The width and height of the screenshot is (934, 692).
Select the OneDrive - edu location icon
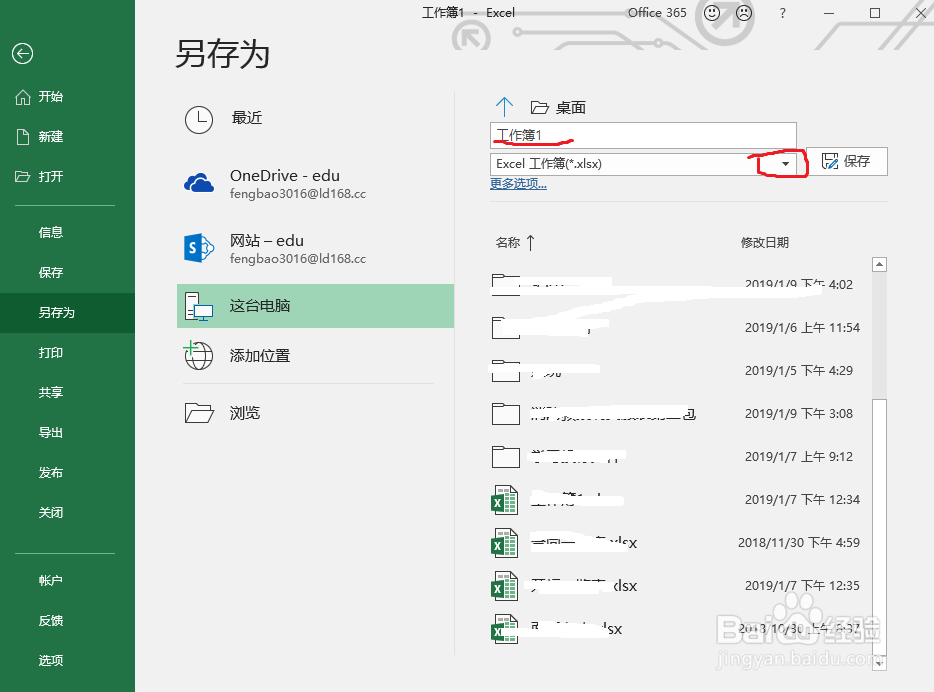point(200,183)
